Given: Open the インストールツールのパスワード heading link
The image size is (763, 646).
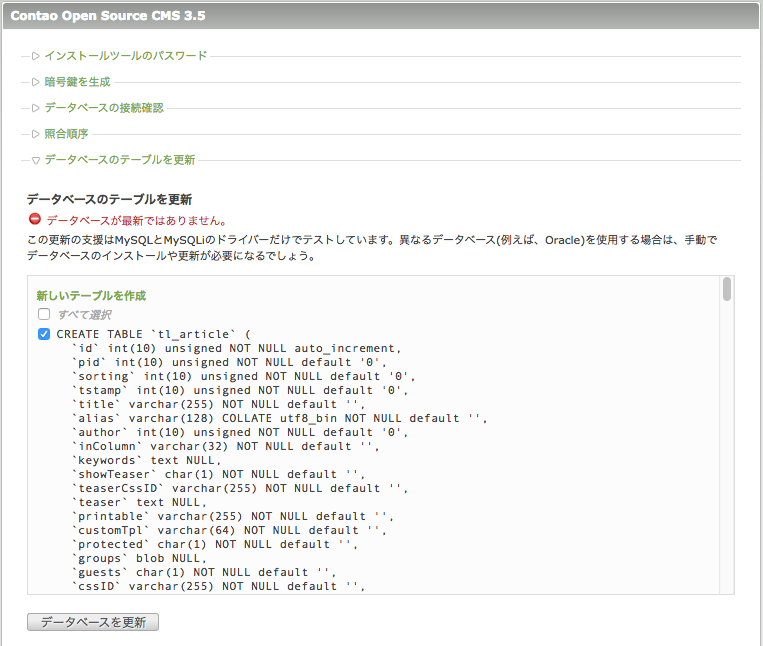Looking at the screenshot, I should pos(126,56).
